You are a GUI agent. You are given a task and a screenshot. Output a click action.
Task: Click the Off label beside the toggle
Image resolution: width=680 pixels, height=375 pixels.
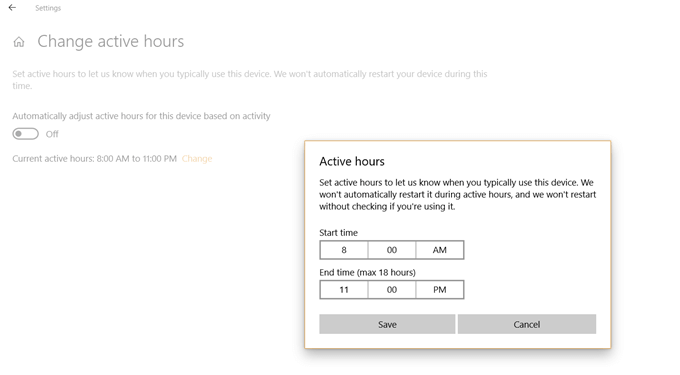52,134
